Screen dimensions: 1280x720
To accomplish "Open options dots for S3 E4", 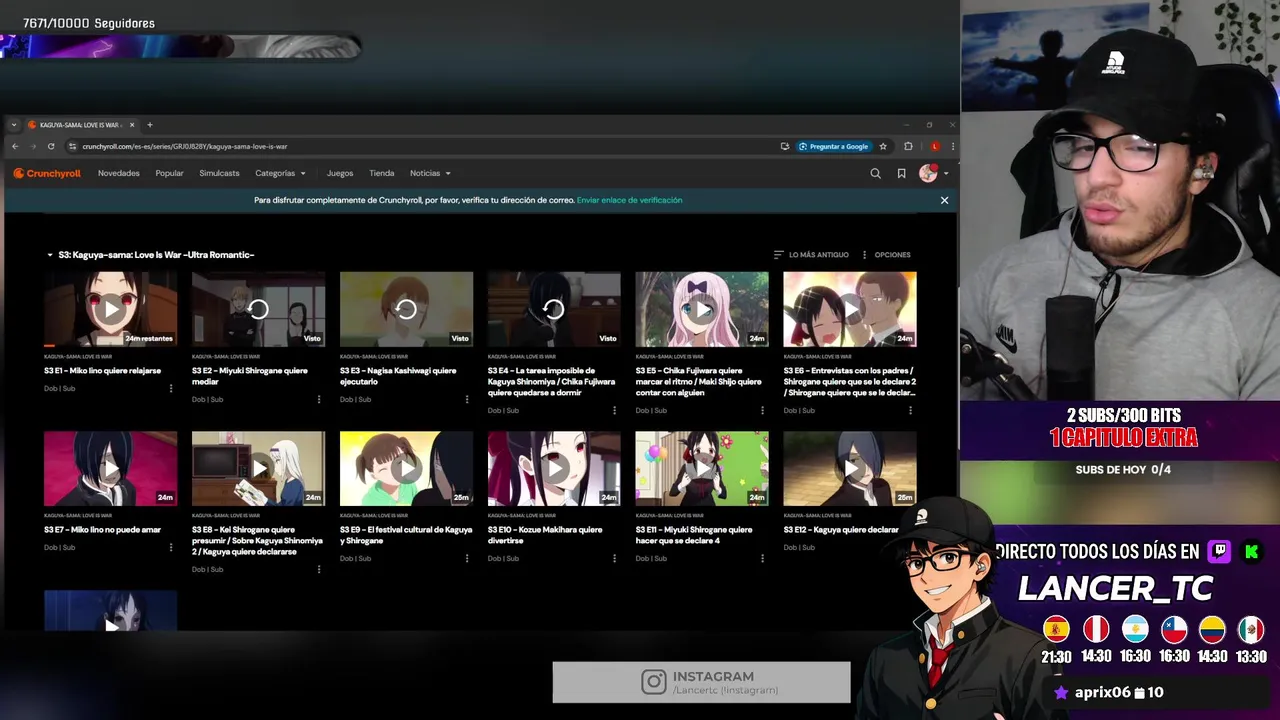I will coord(615,410).
